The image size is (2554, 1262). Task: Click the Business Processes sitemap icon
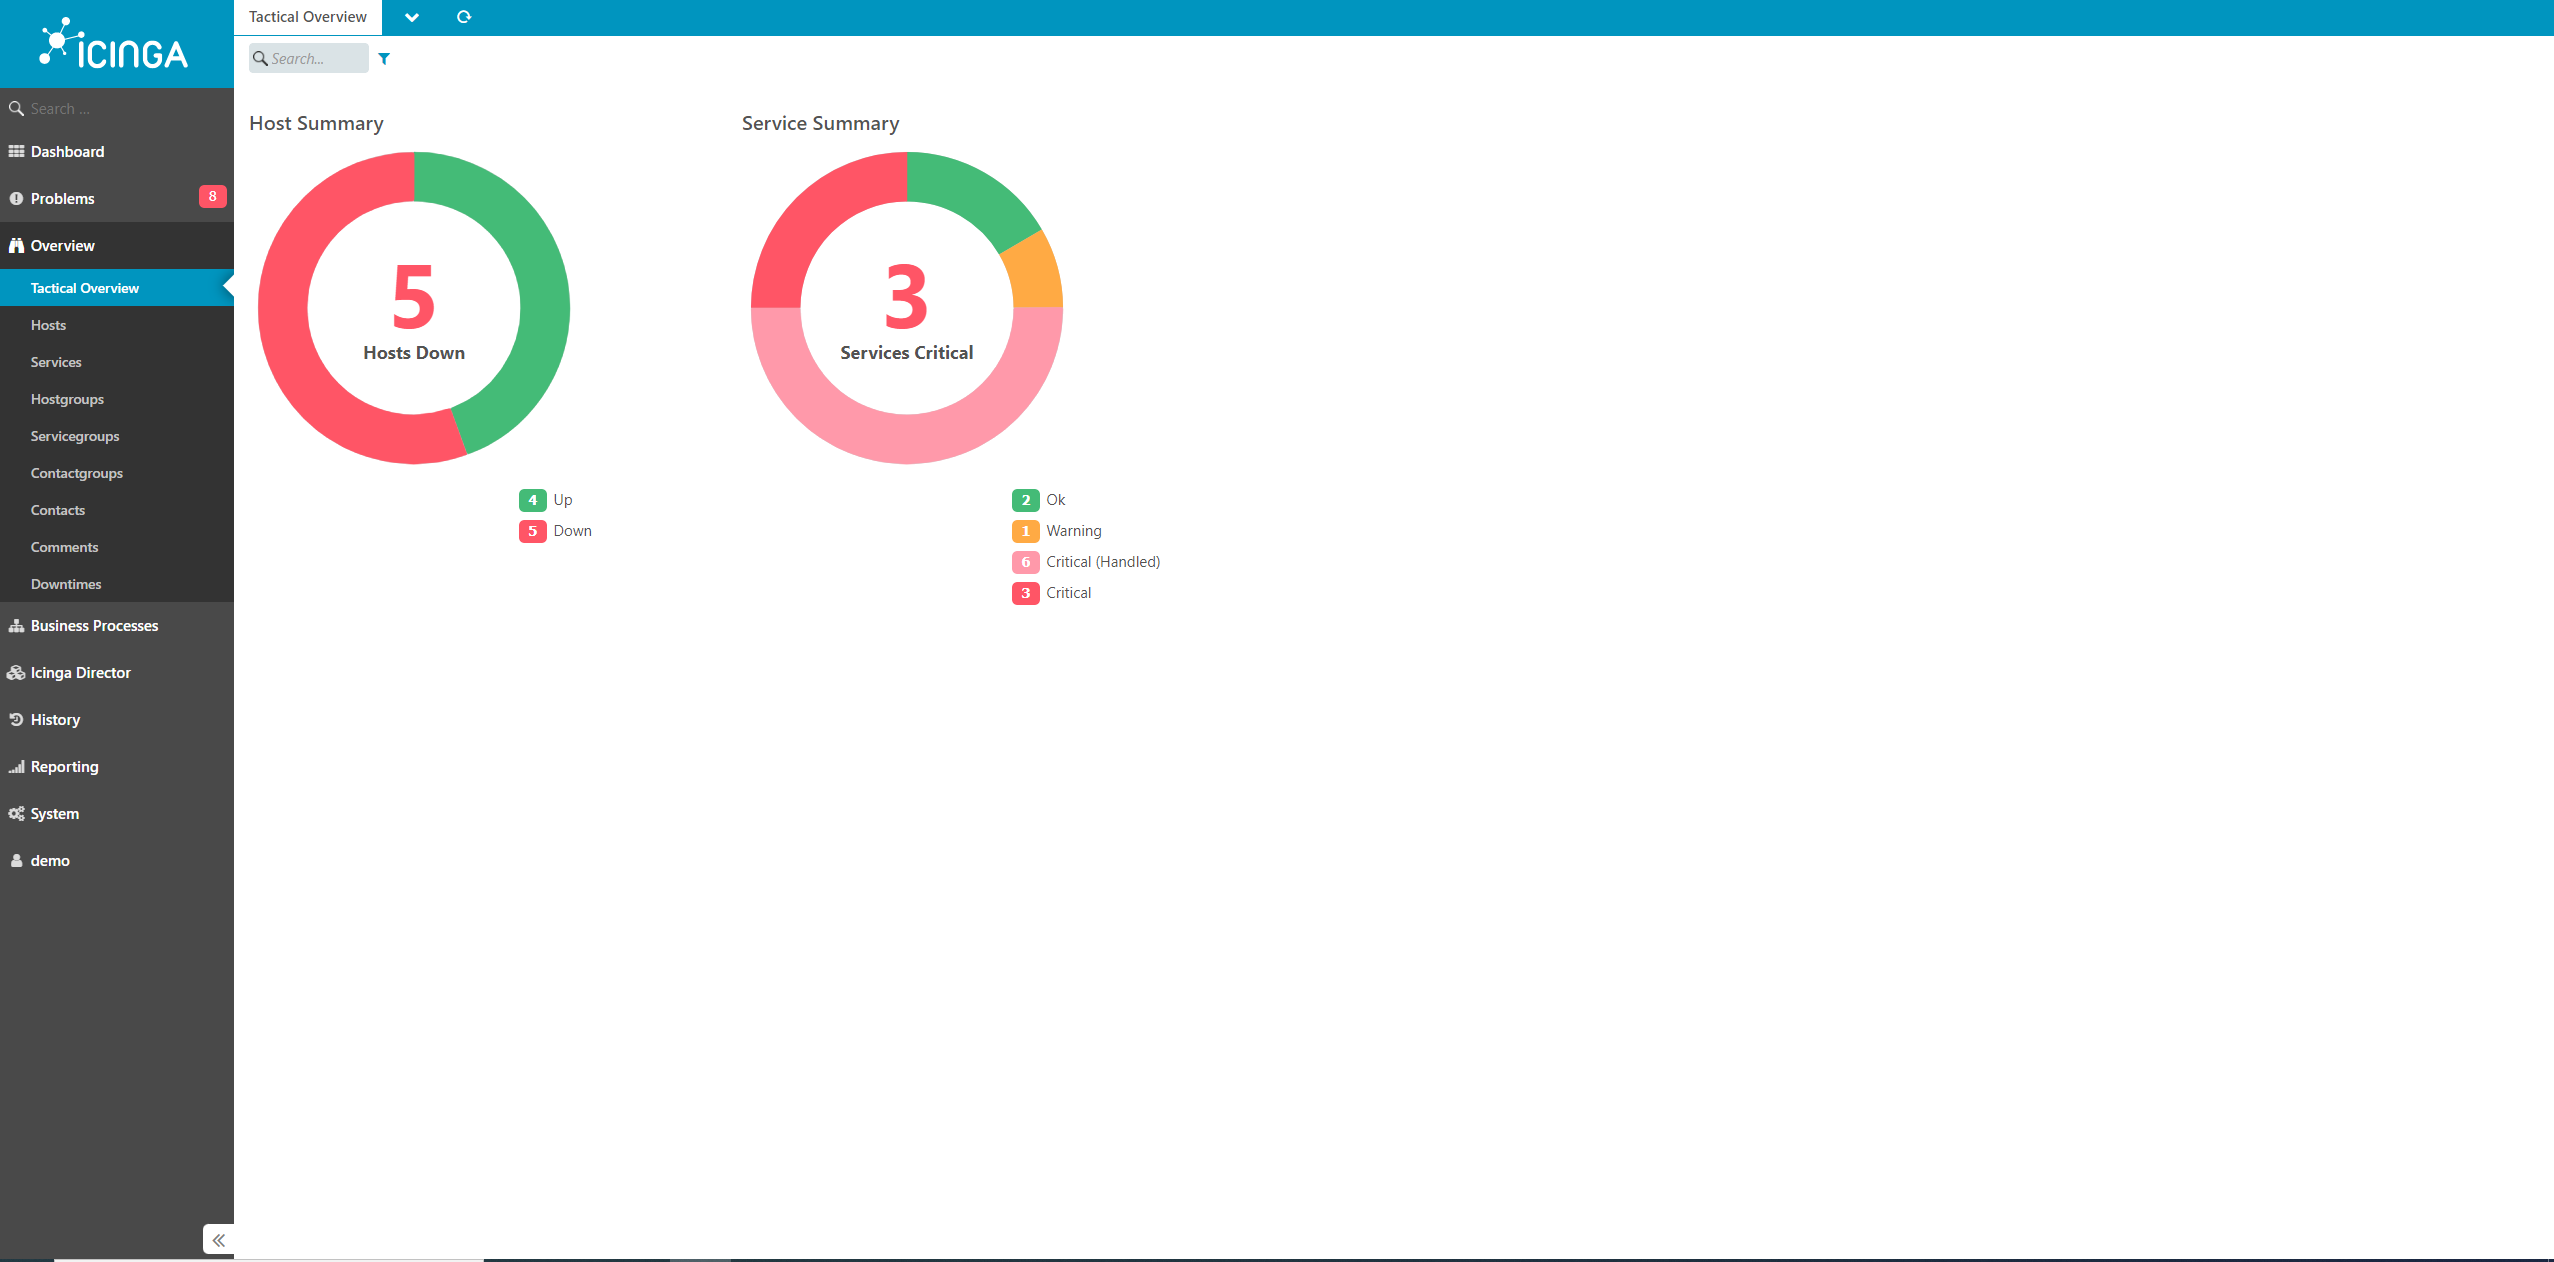pos(16,626)
